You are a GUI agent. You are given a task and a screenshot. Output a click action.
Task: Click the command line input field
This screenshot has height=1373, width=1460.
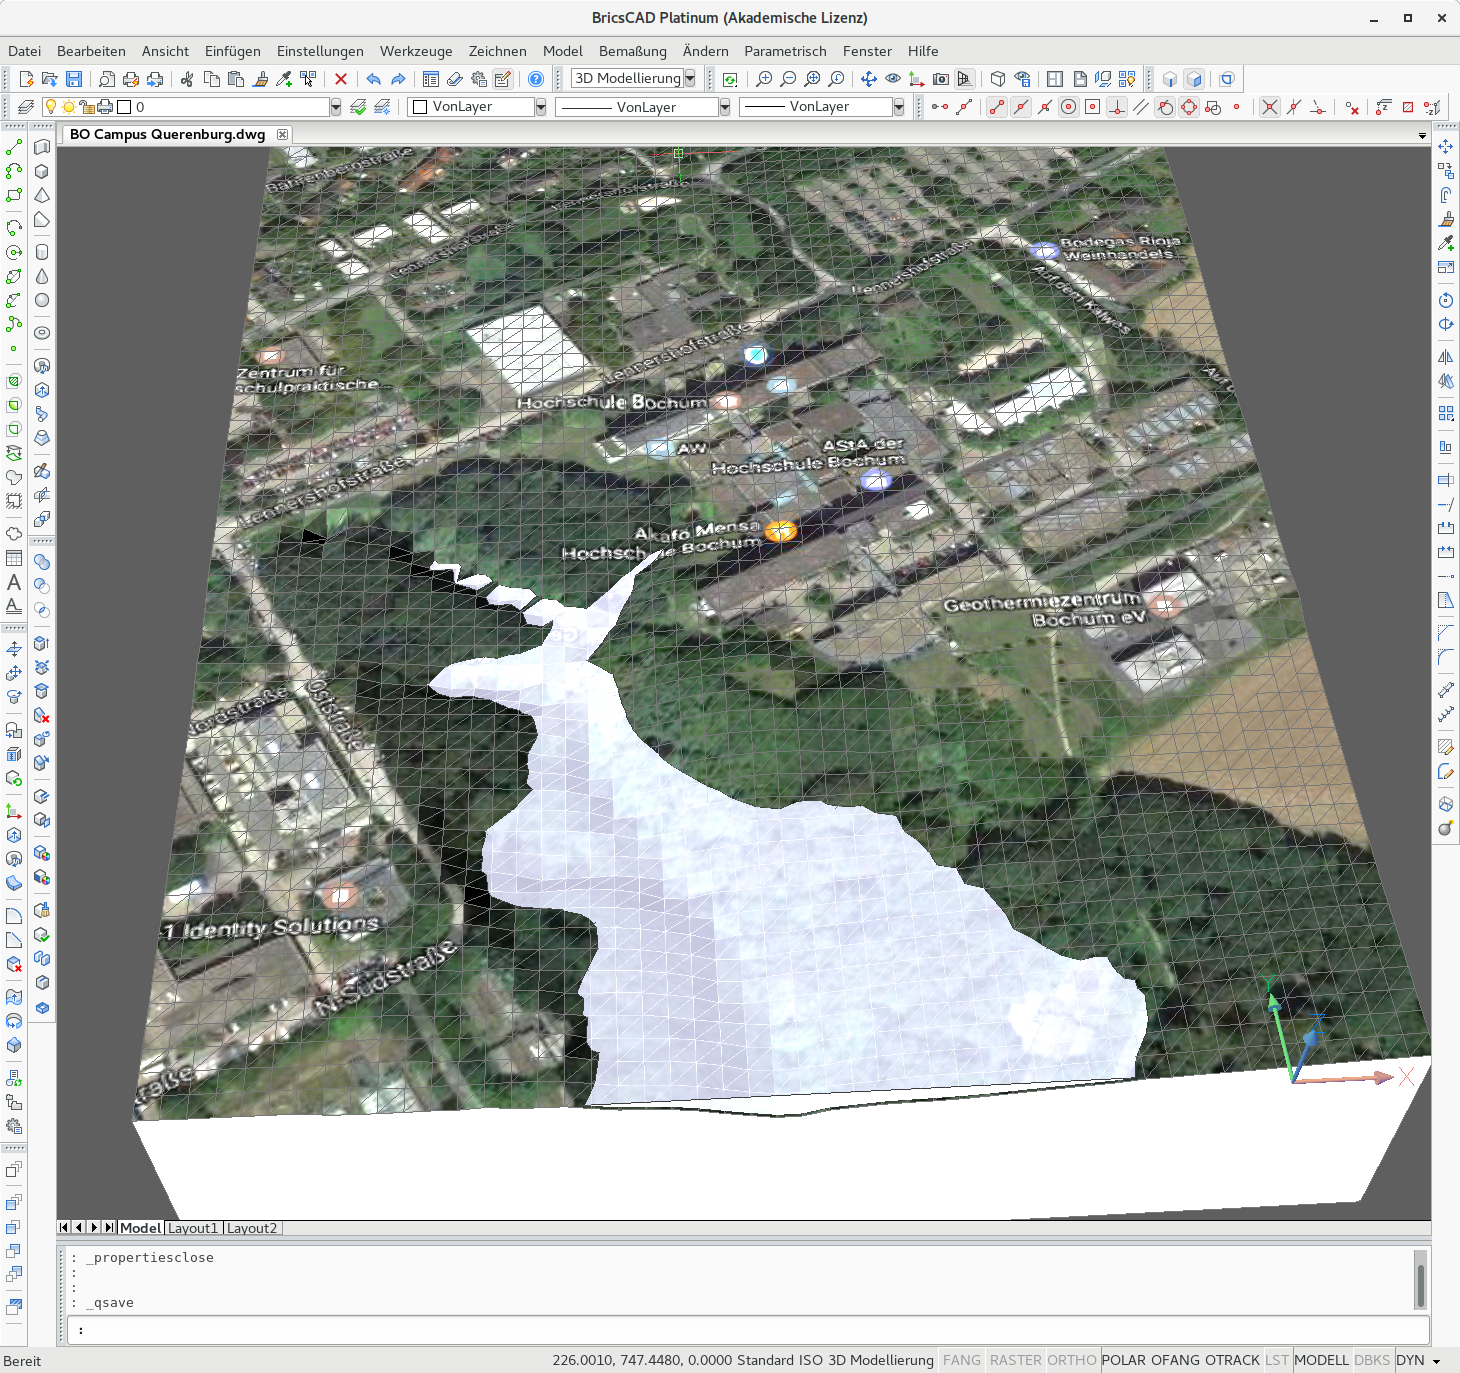pyautogui.click(x=748, y=1330)
